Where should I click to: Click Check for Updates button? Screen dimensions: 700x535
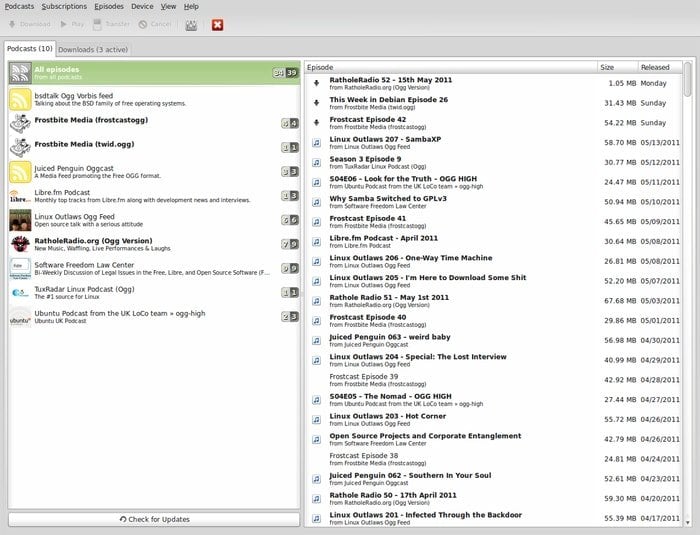(x=154, y=519)
